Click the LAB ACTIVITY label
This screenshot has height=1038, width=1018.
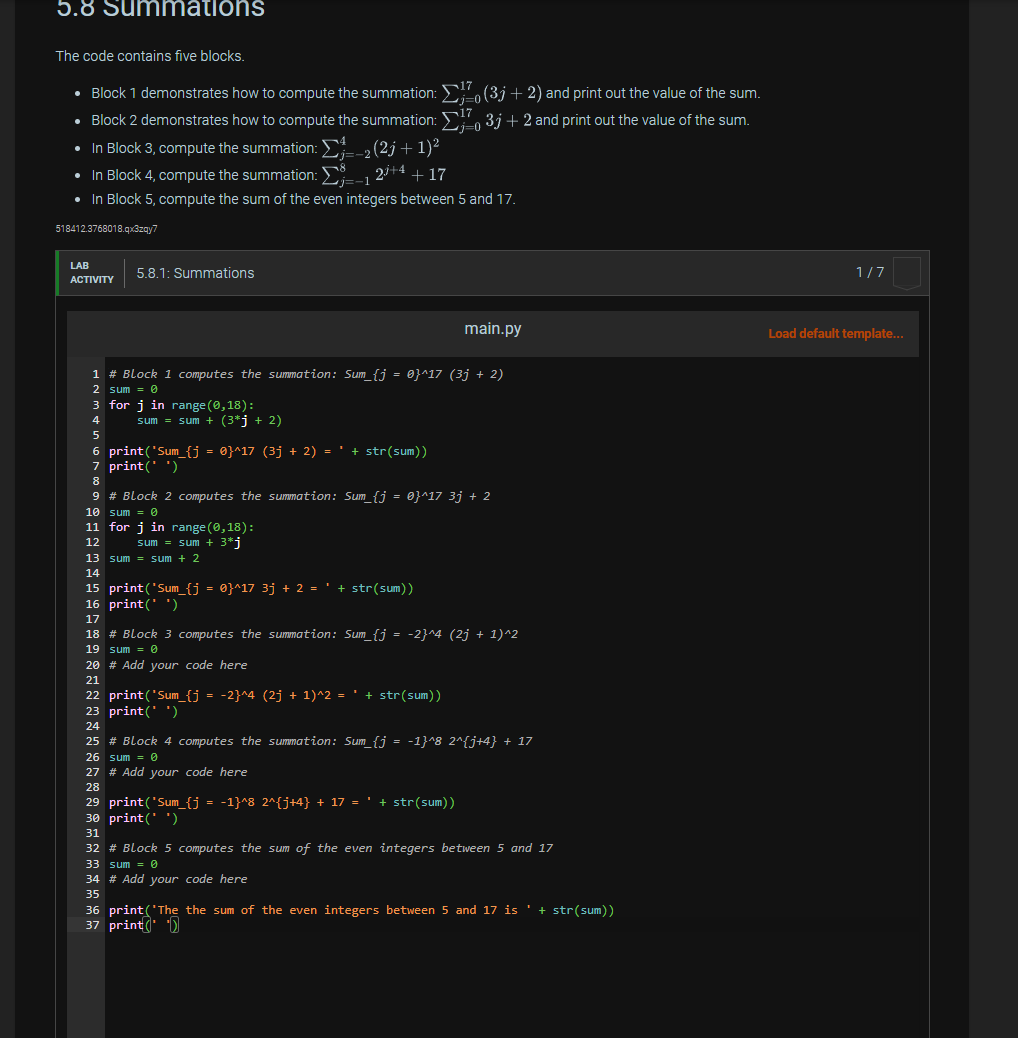[x=90, y=273]
